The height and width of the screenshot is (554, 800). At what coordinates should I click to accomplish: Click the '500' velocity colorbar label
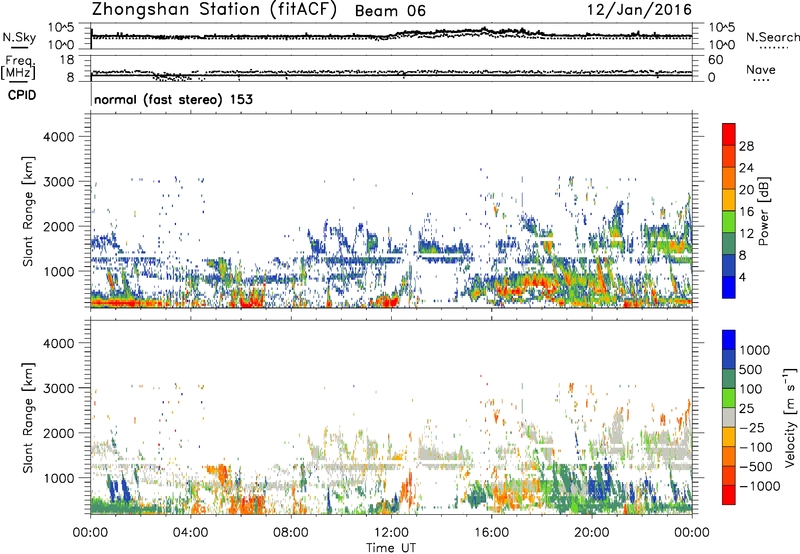[x=750, y=370]
